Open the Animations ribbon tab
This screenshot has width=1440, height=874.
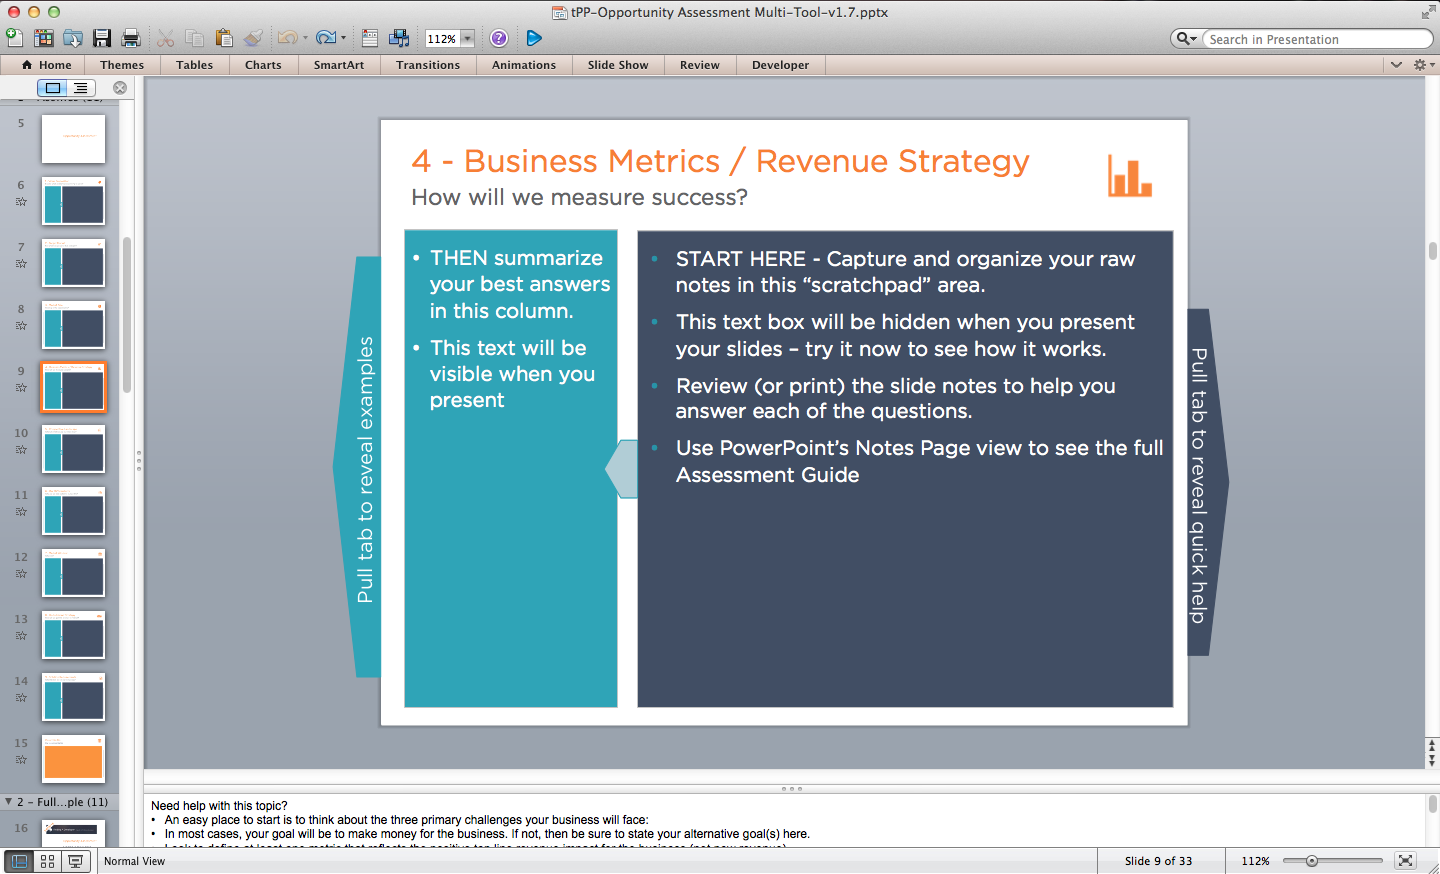coord(524,65)
